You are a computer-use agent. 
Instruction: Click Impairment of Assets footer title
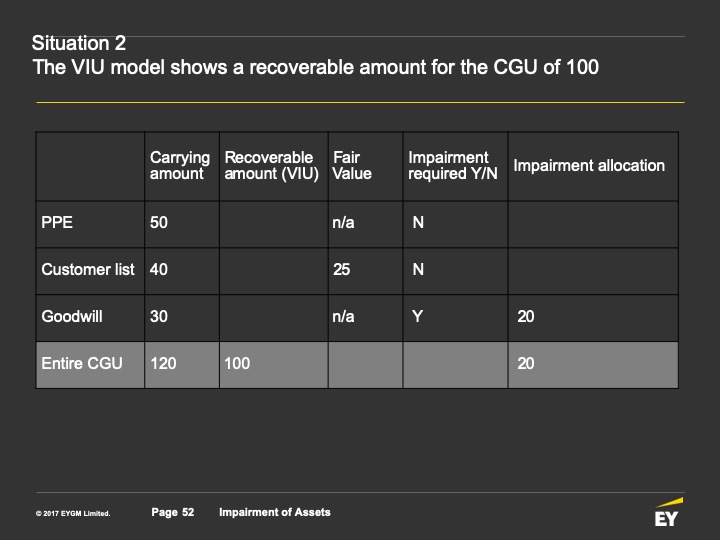tap(275, 512)
